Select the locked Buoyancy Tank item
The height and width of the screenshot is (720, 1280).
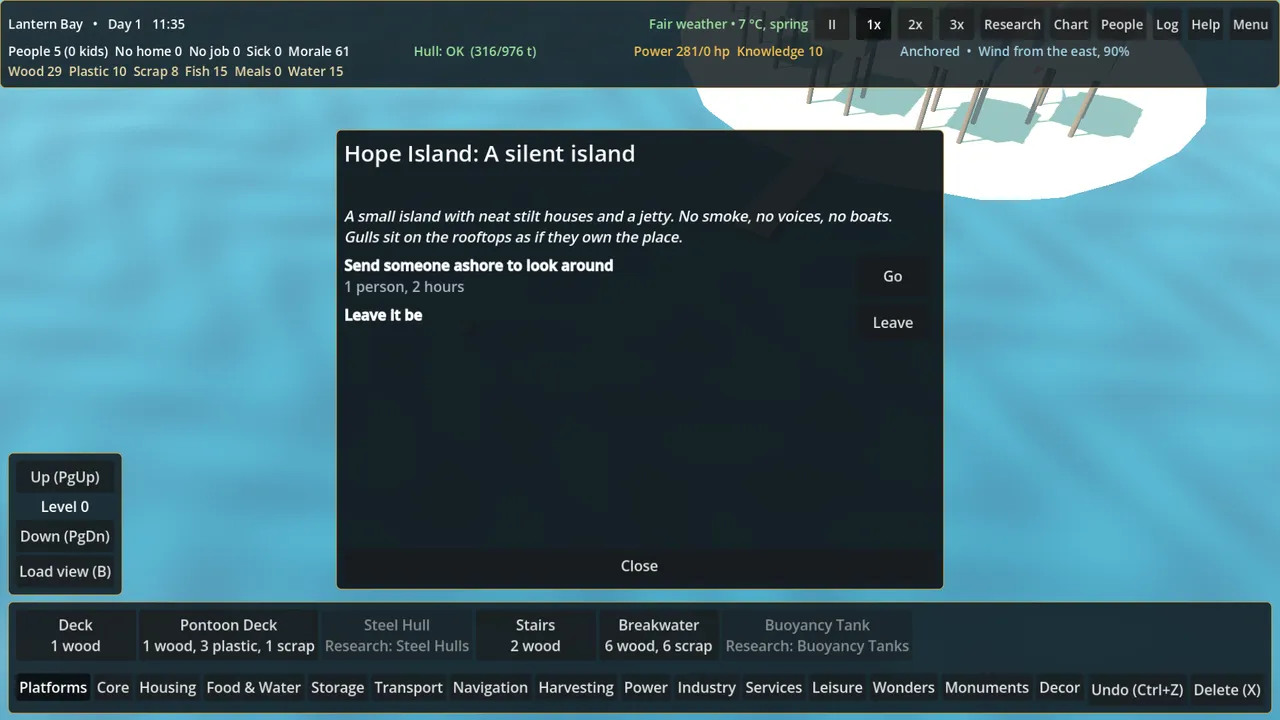pyautogui.click(x=817, y=635)
